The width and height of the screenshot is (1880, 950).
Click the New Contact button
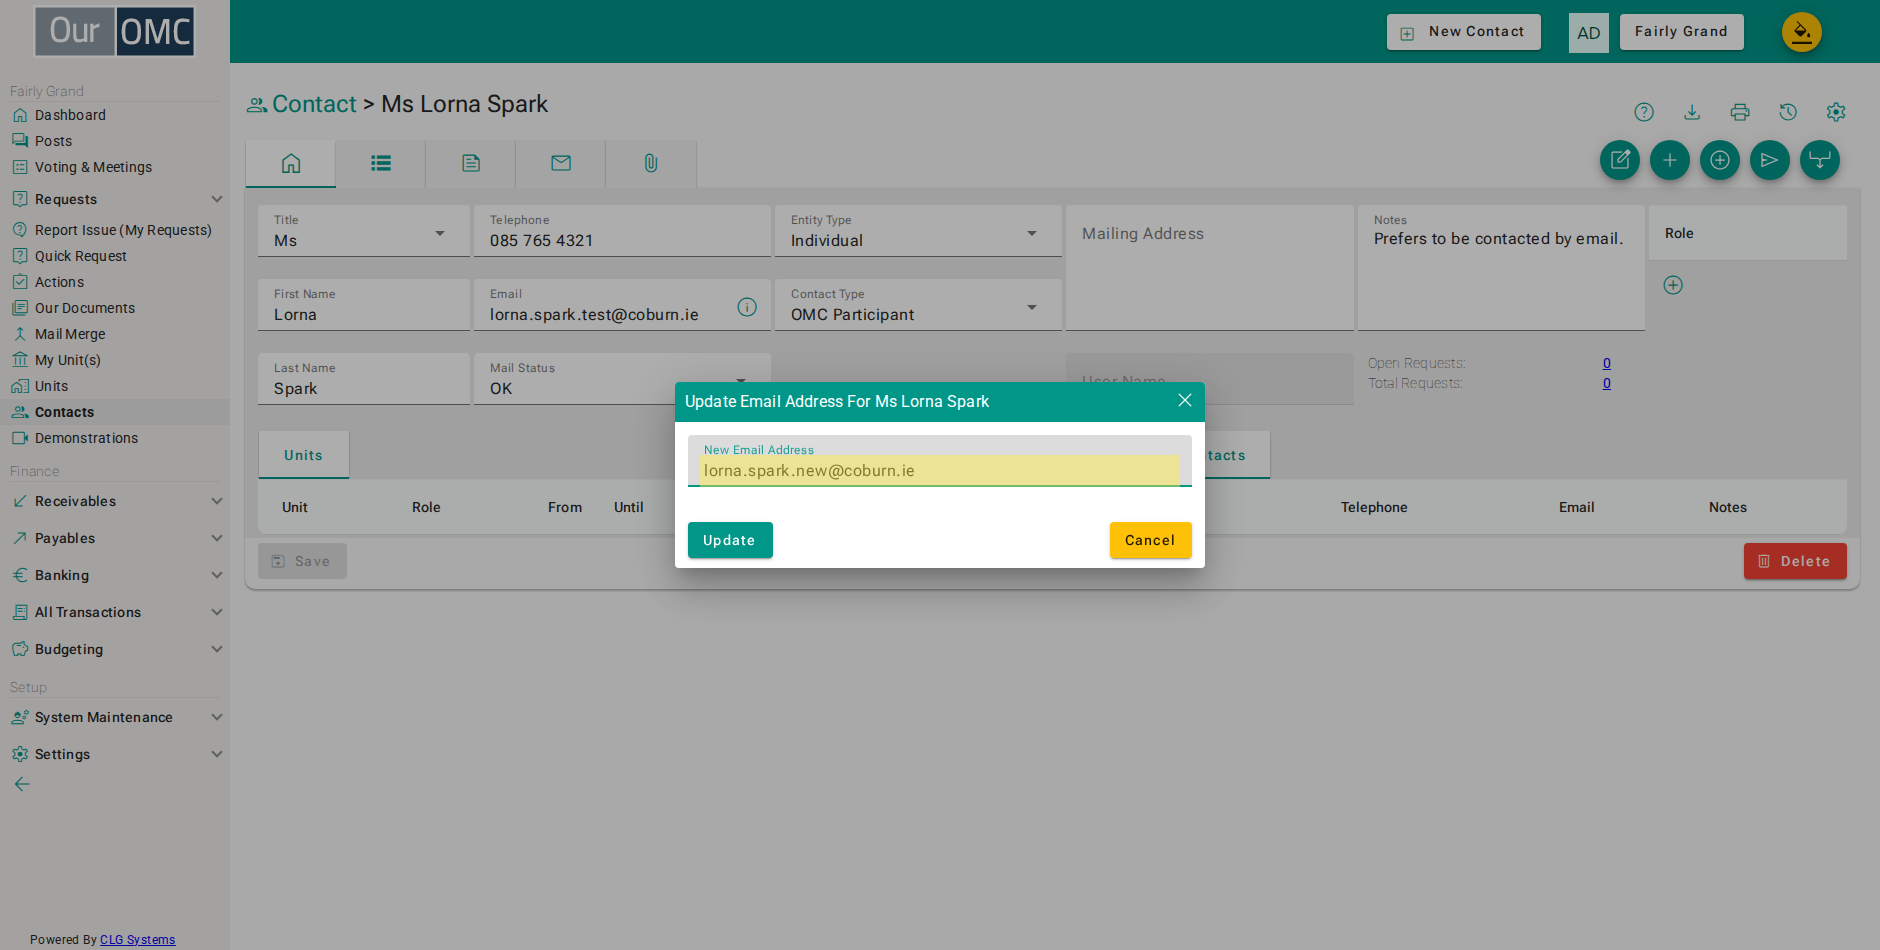(1464, 32)
